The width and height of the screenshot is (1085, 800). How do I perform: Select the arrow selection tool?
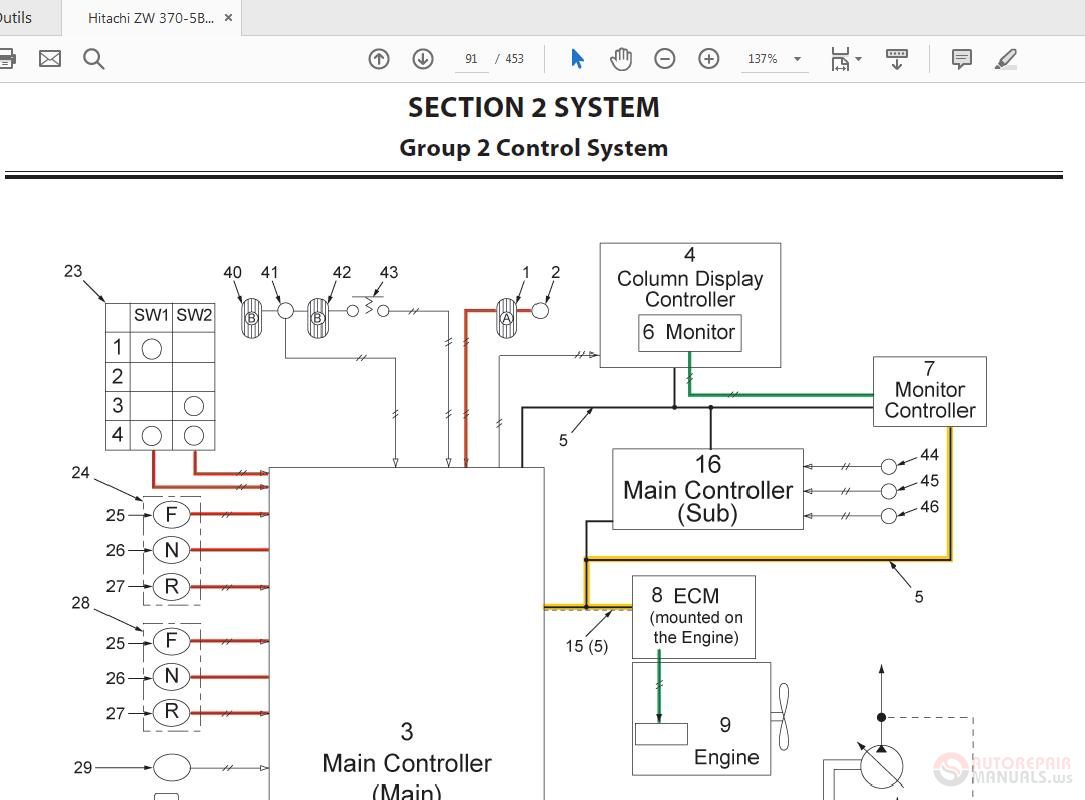pyautogui.click(x=577, y=59)
